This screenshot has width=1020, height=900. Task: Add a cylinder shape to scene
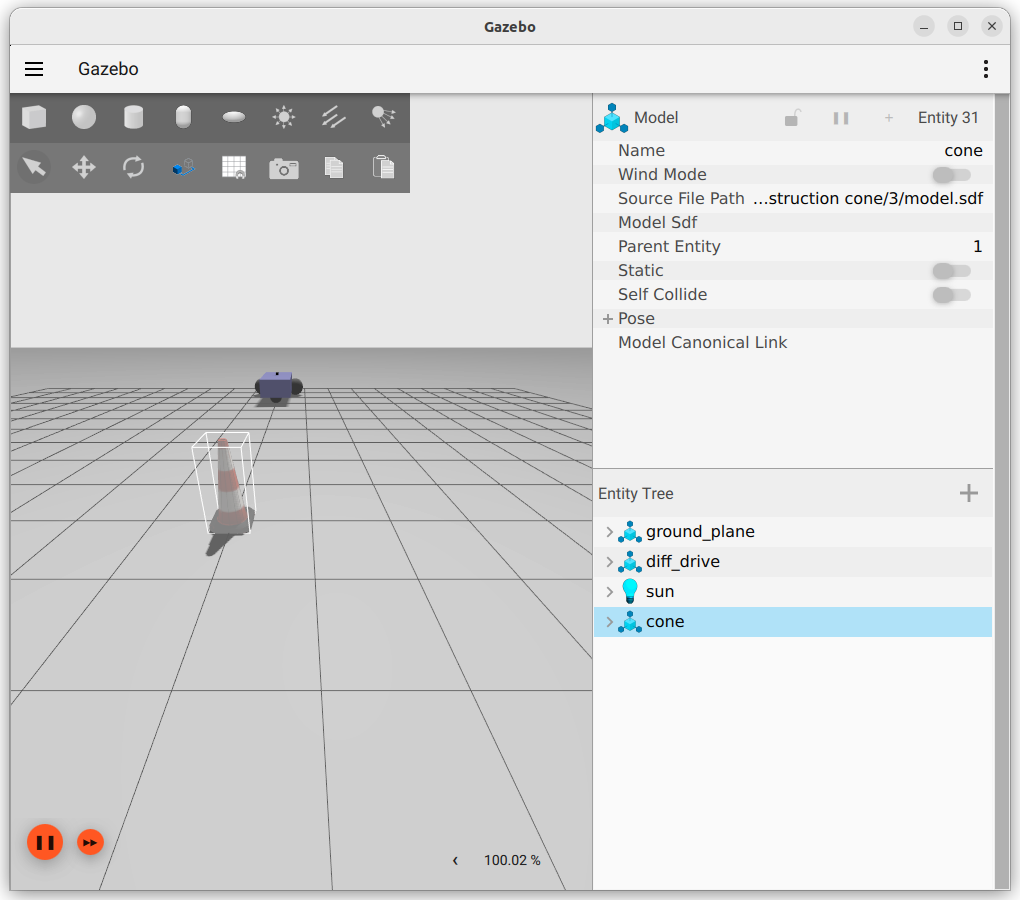point(133,118)
